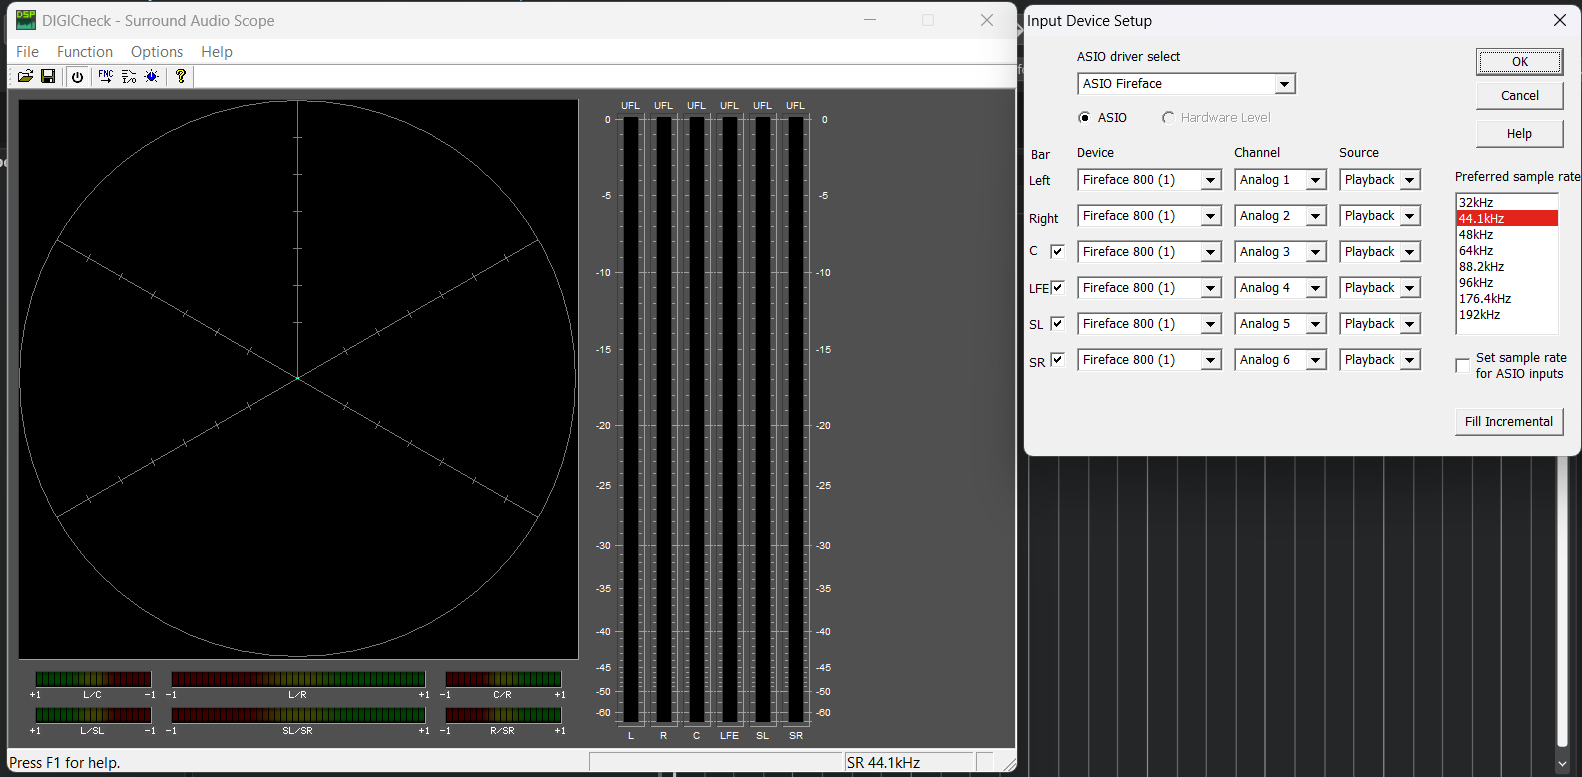Select the ASIO radio button
The width and height of the screenshot is (1582, 777).
pos(1084,118)
